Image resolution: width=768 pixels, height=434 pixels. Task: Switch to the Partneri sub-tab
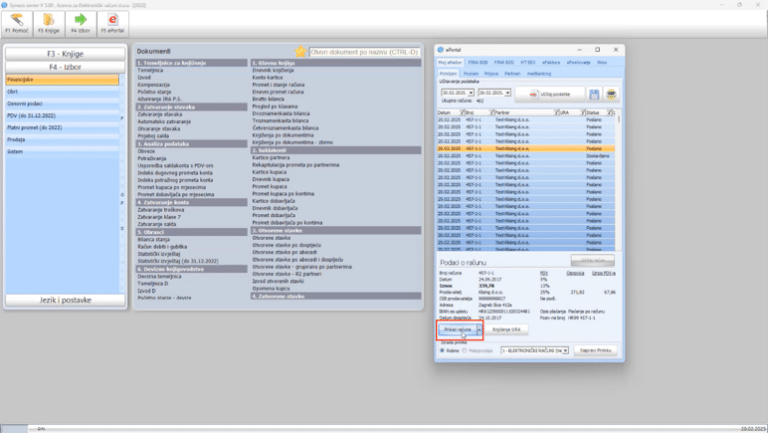512,73
